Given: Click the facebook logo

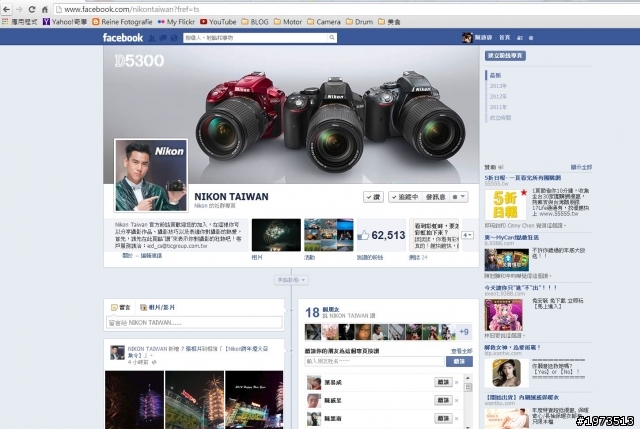Looking at the screenshot, I should tap(122, 38).
